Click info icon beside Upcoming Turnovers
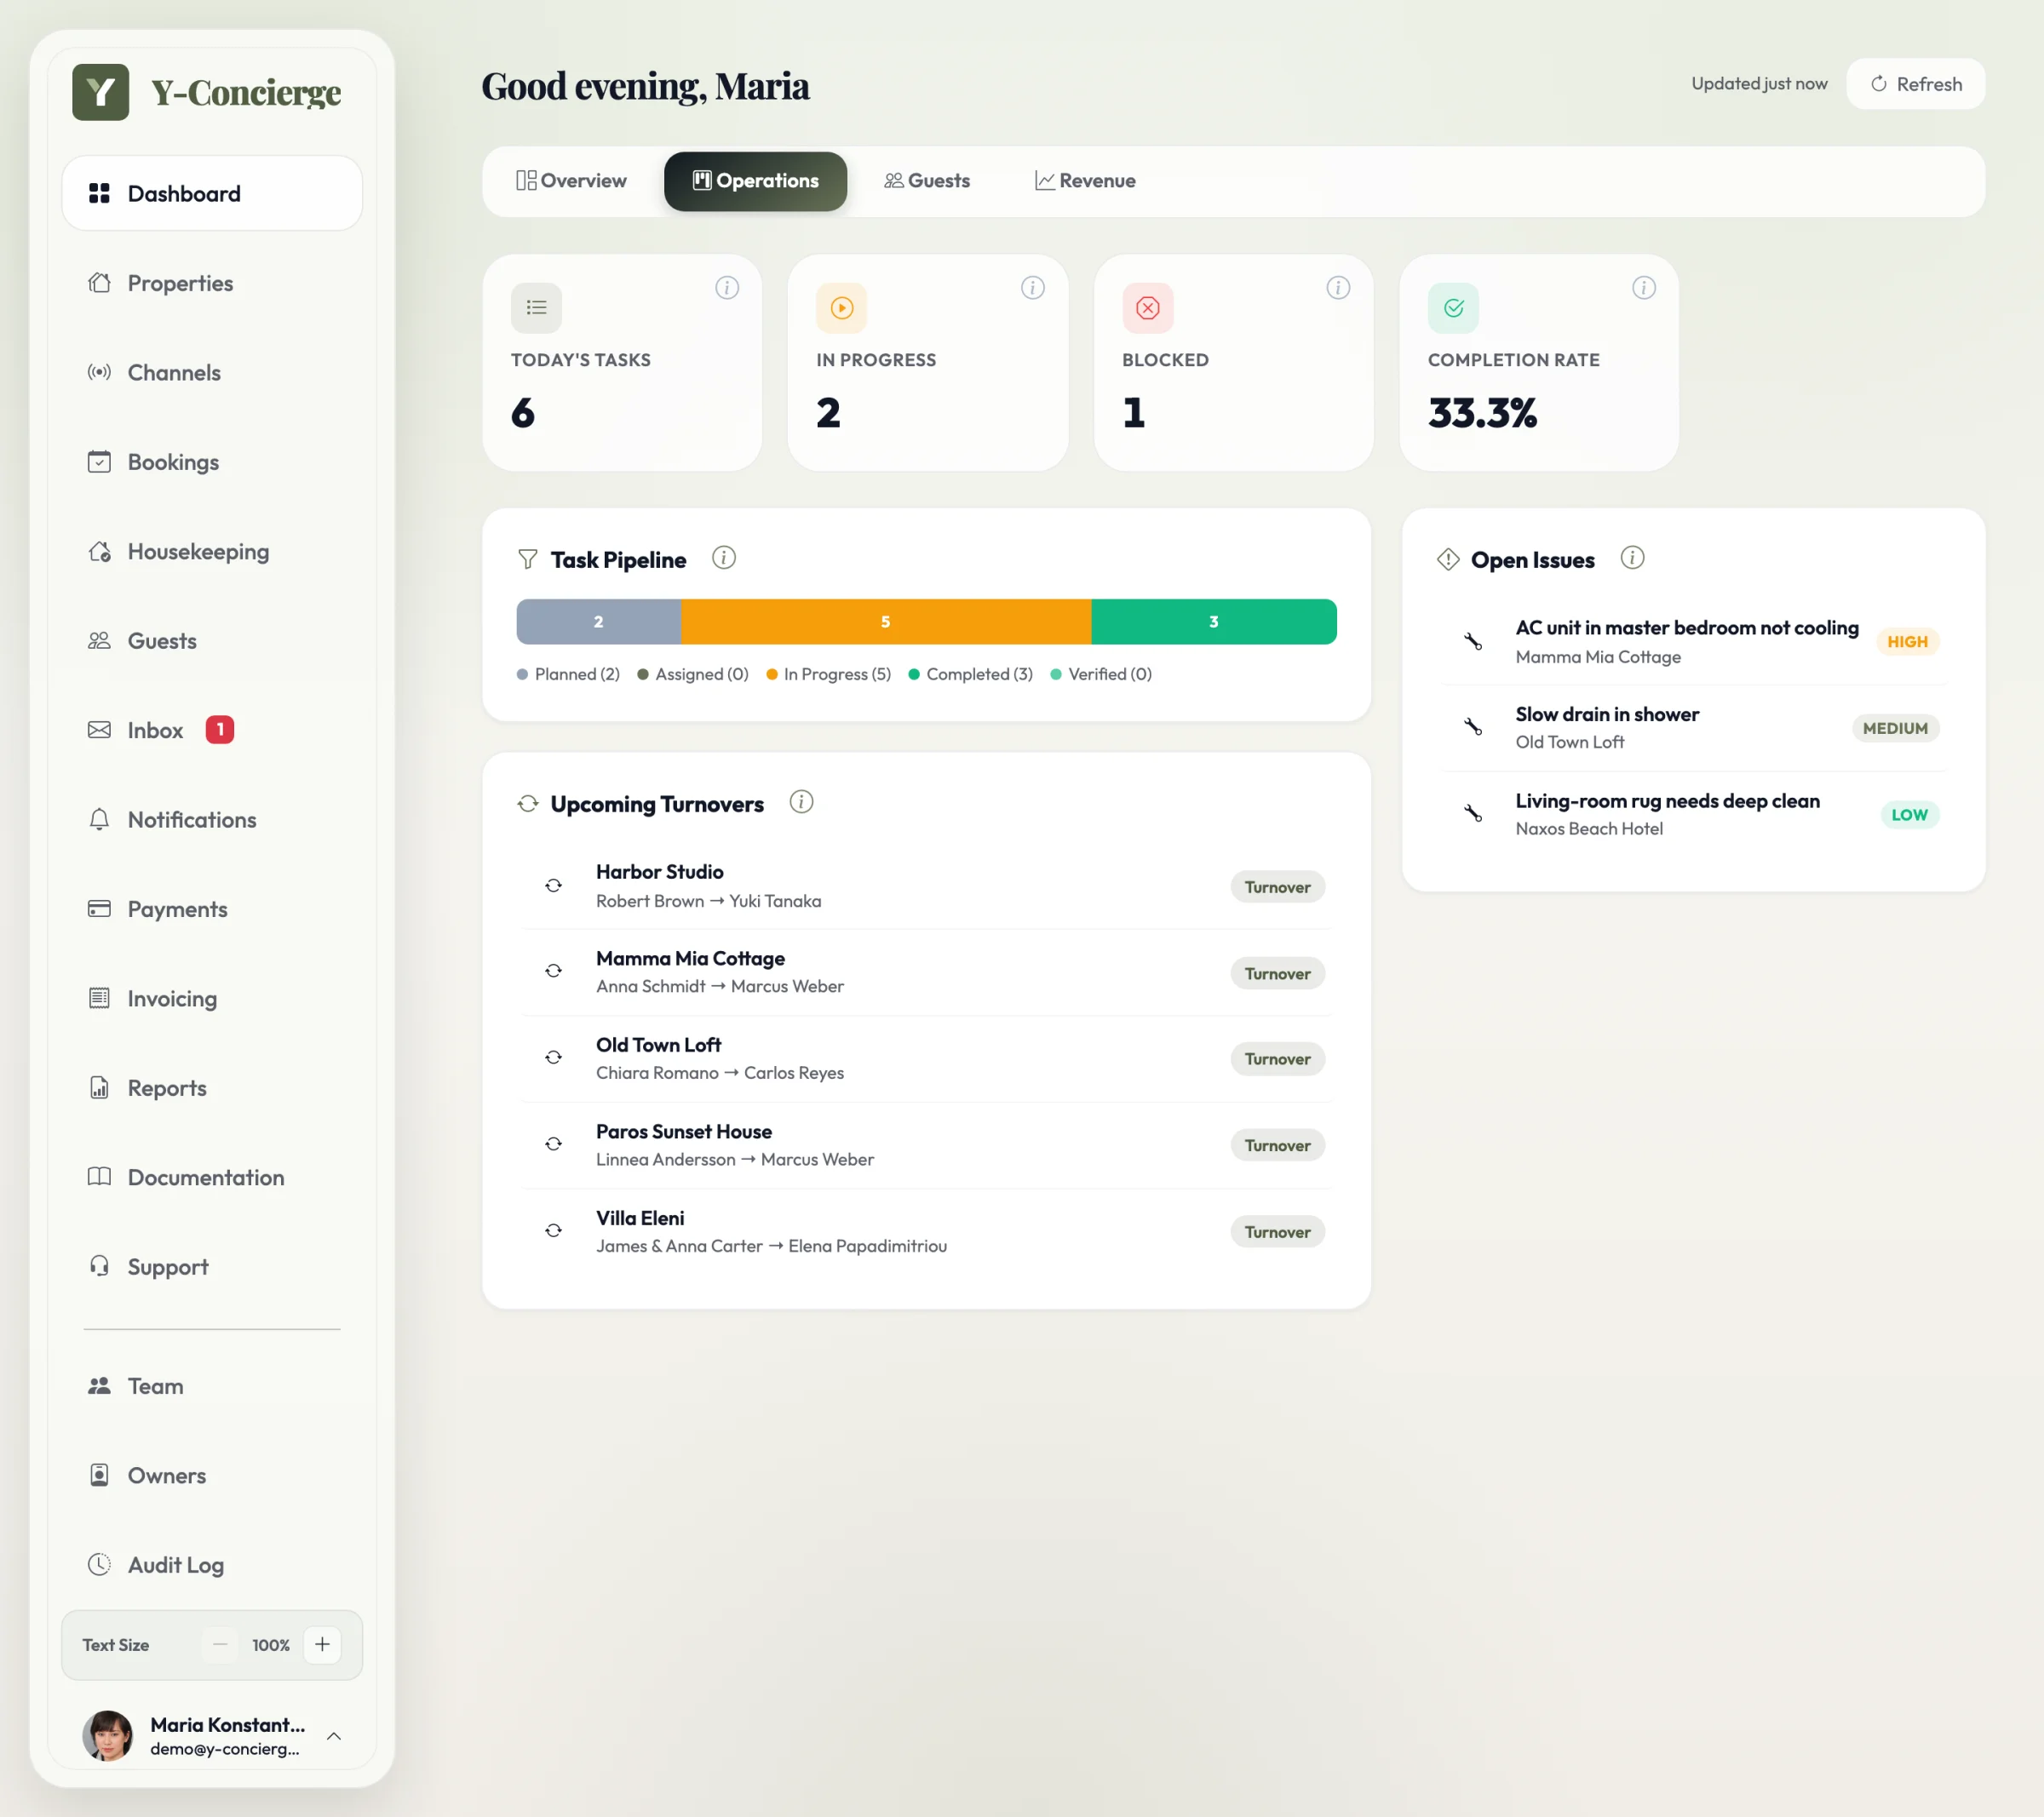Screen dimensions: 2044x1817 tap(801, 802)
